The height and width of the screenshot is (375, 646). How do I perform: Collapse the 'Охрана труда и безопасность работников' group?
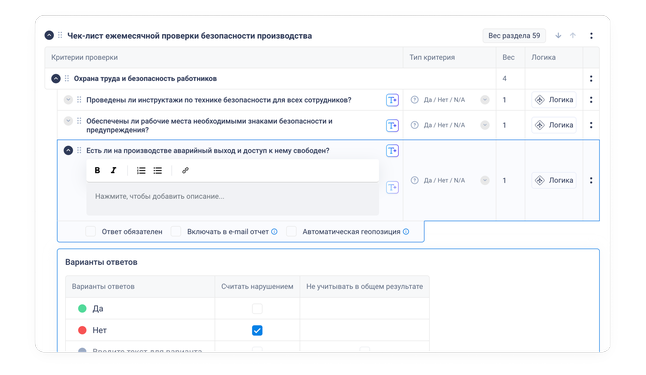coord(56,78)
